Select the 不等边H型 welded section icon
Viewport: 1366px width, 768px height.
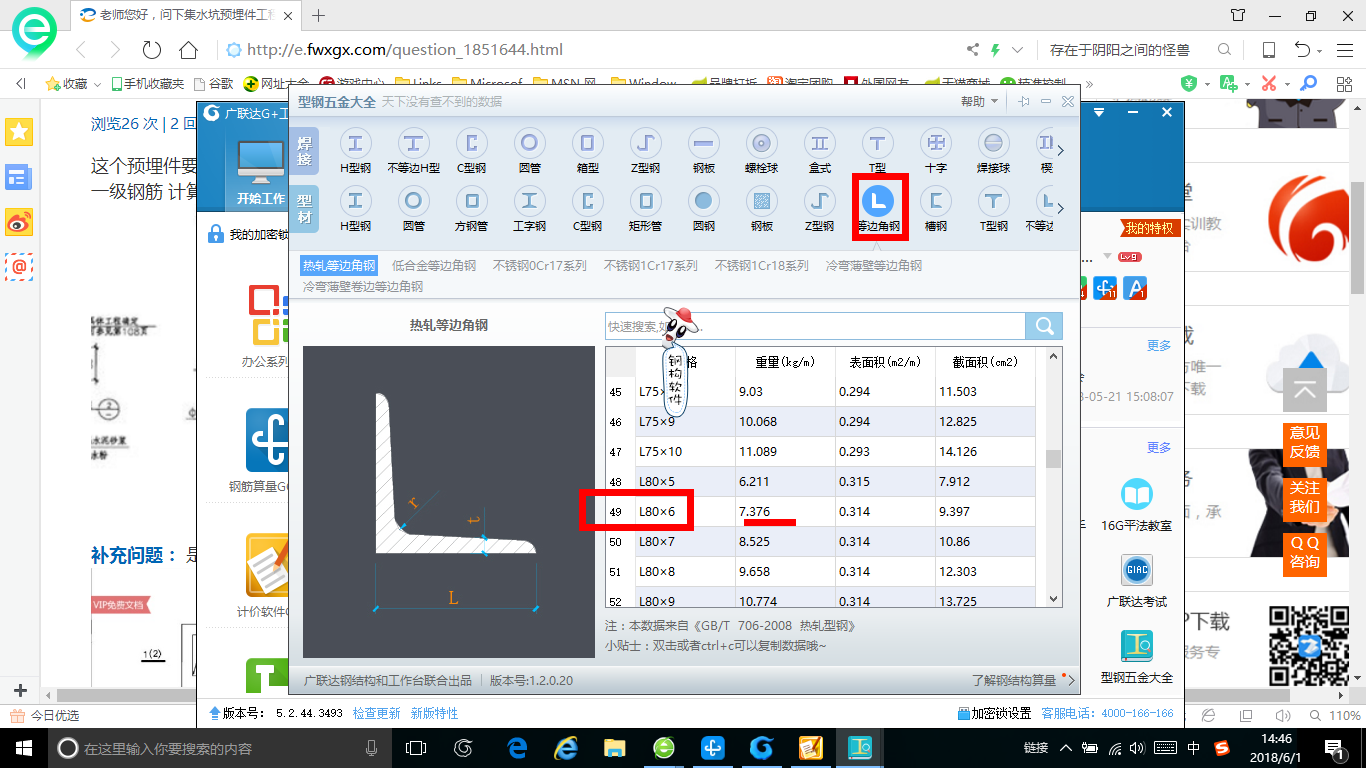(x=413, y=151)
